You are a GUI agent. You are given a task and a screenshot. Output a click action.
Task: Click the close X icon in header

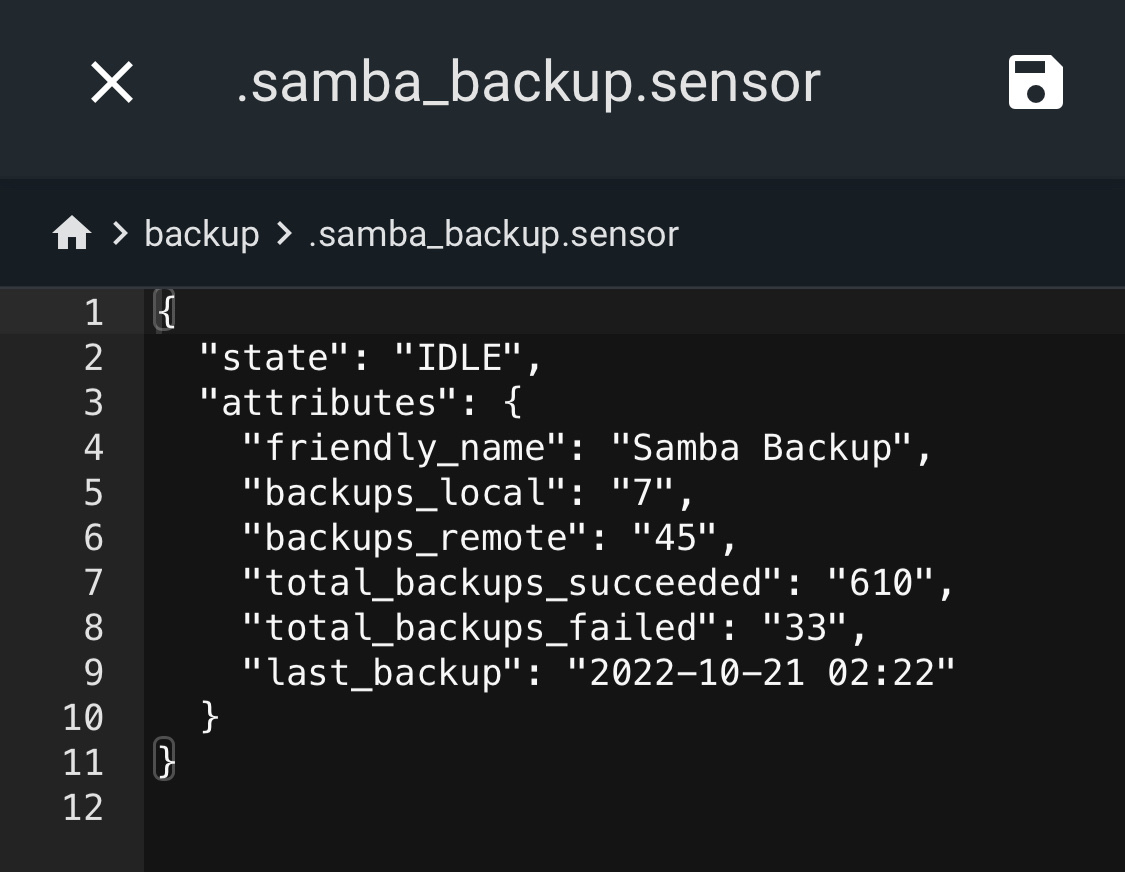tap(111, 82)
